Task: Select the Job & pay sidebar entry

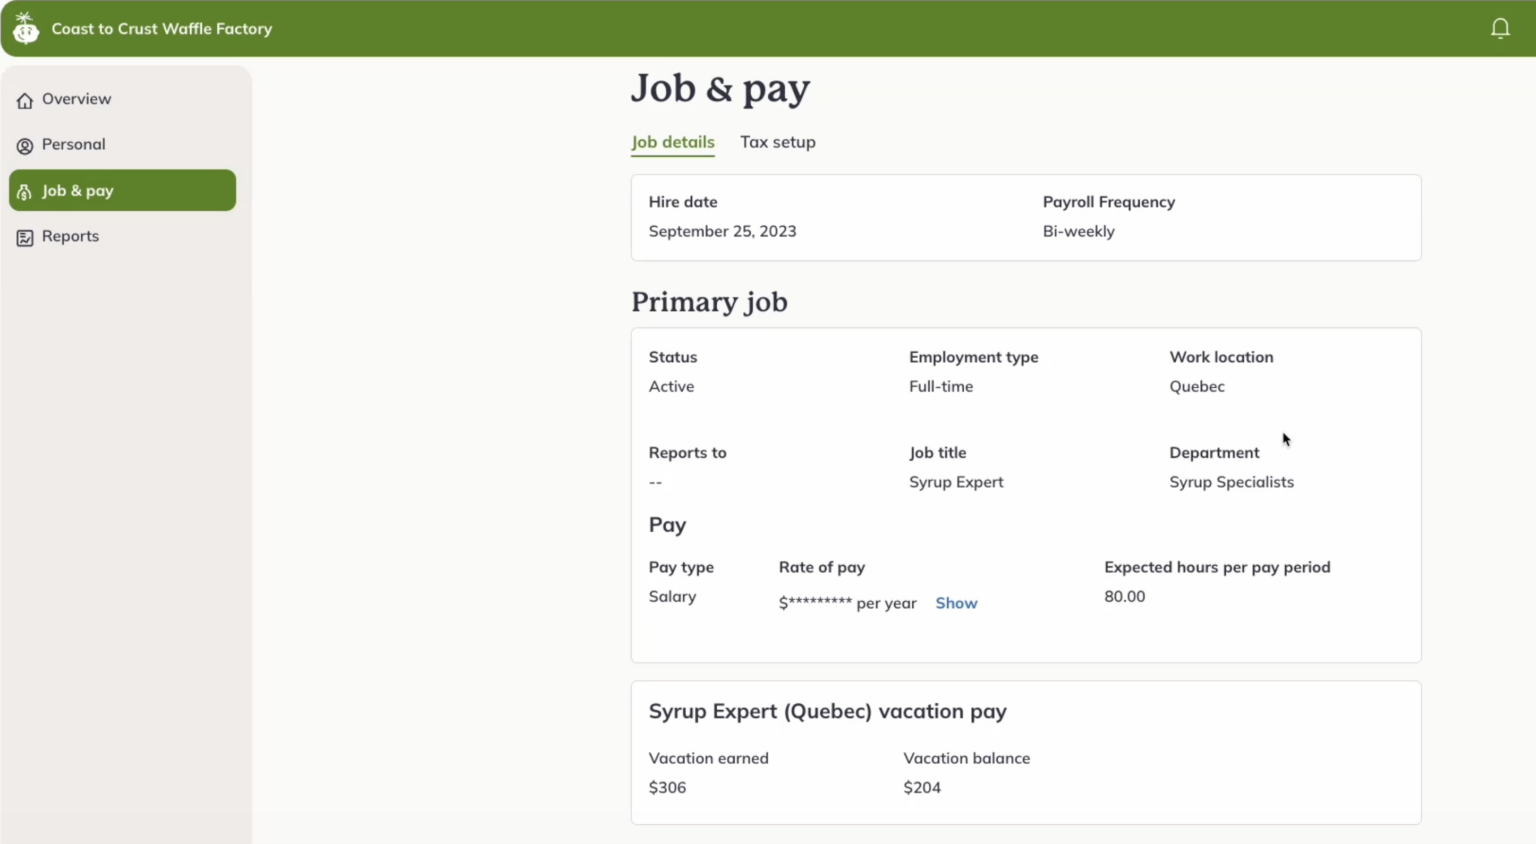Action: pyautogui.click(x=77, y=190)
